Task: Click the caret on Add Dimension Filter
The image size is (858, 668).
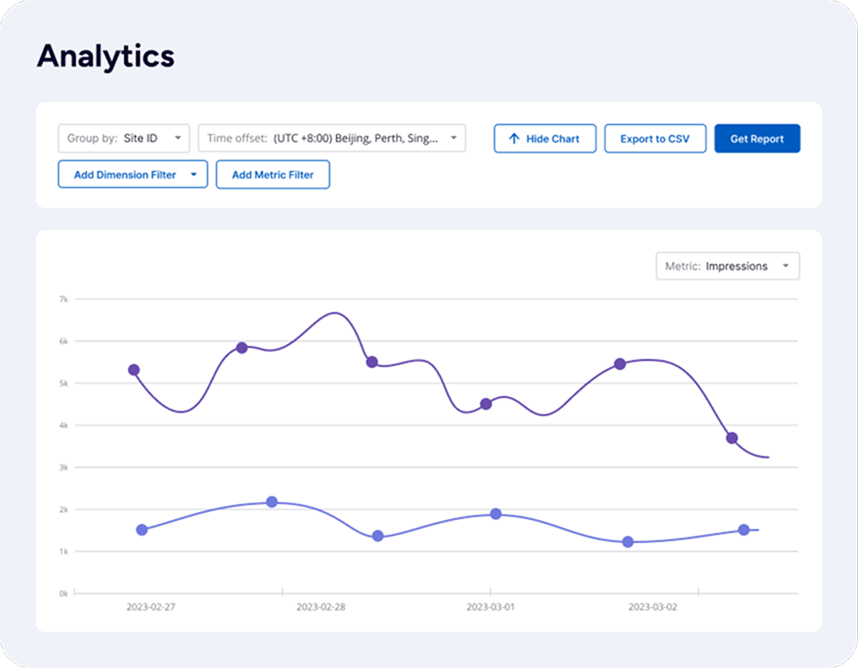Action: (x=193, y=175)
